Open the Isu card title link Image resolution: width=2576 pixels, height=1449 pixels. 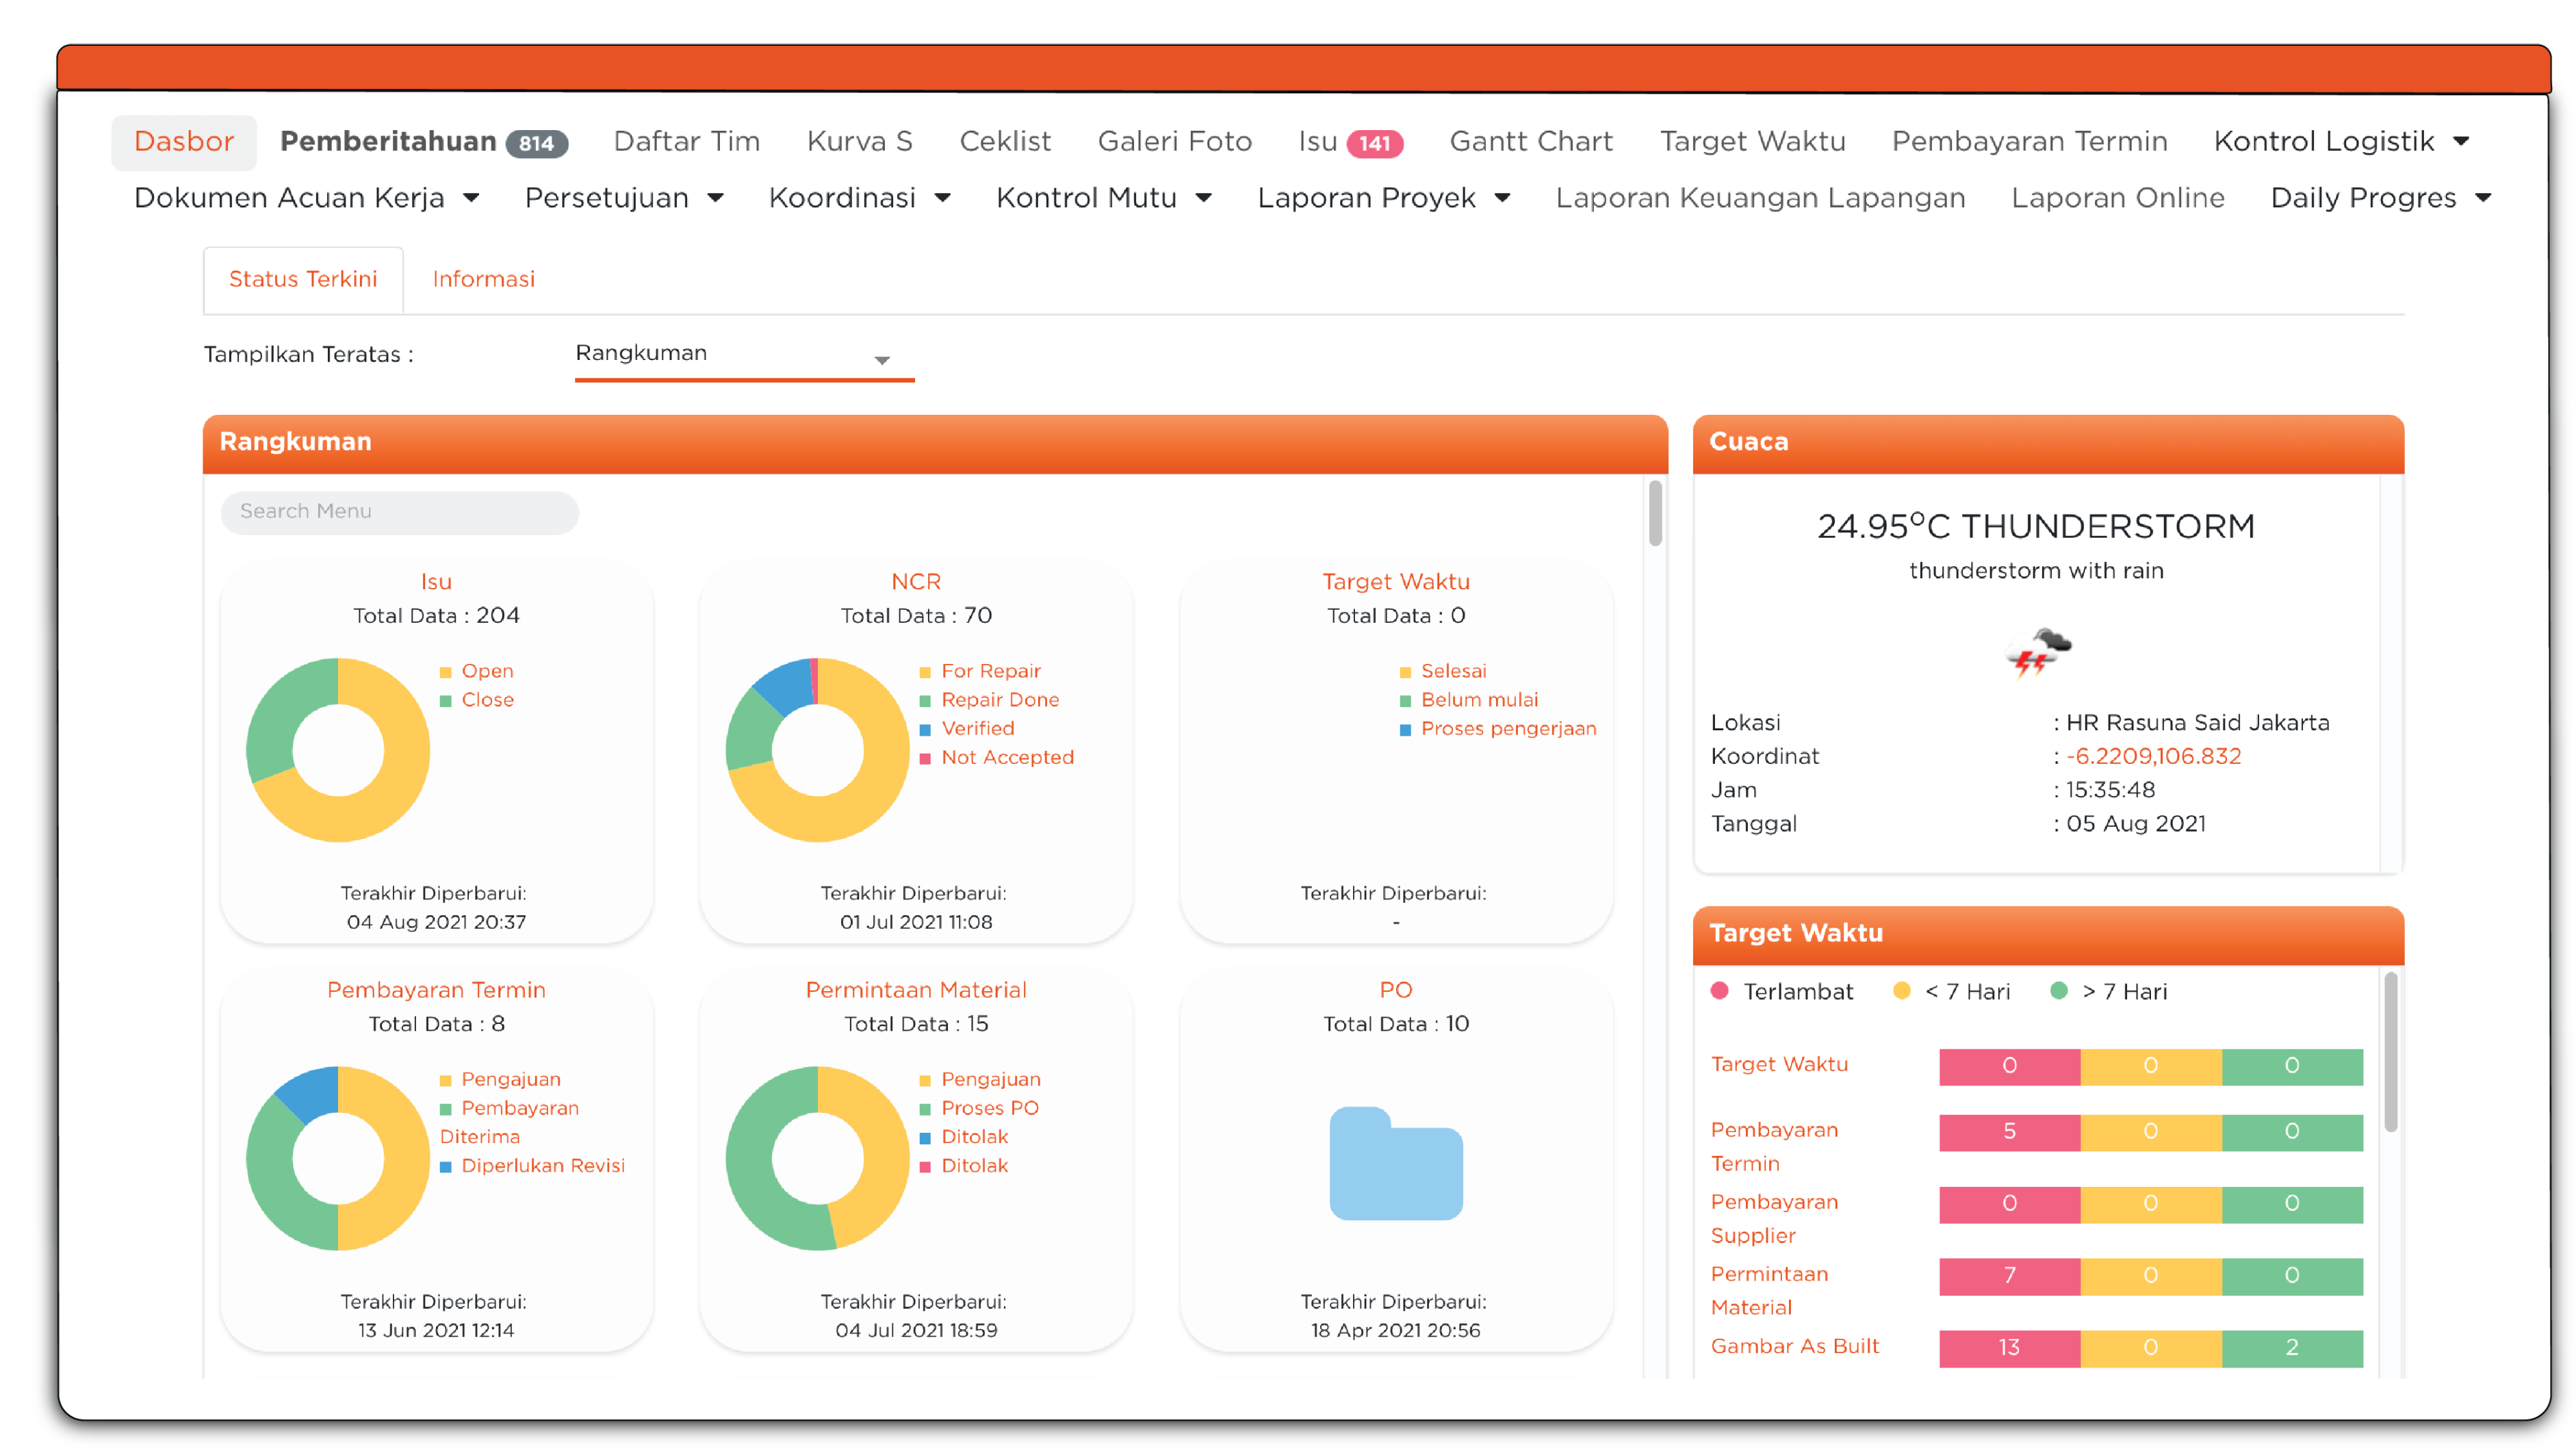[x=436, y=582]
